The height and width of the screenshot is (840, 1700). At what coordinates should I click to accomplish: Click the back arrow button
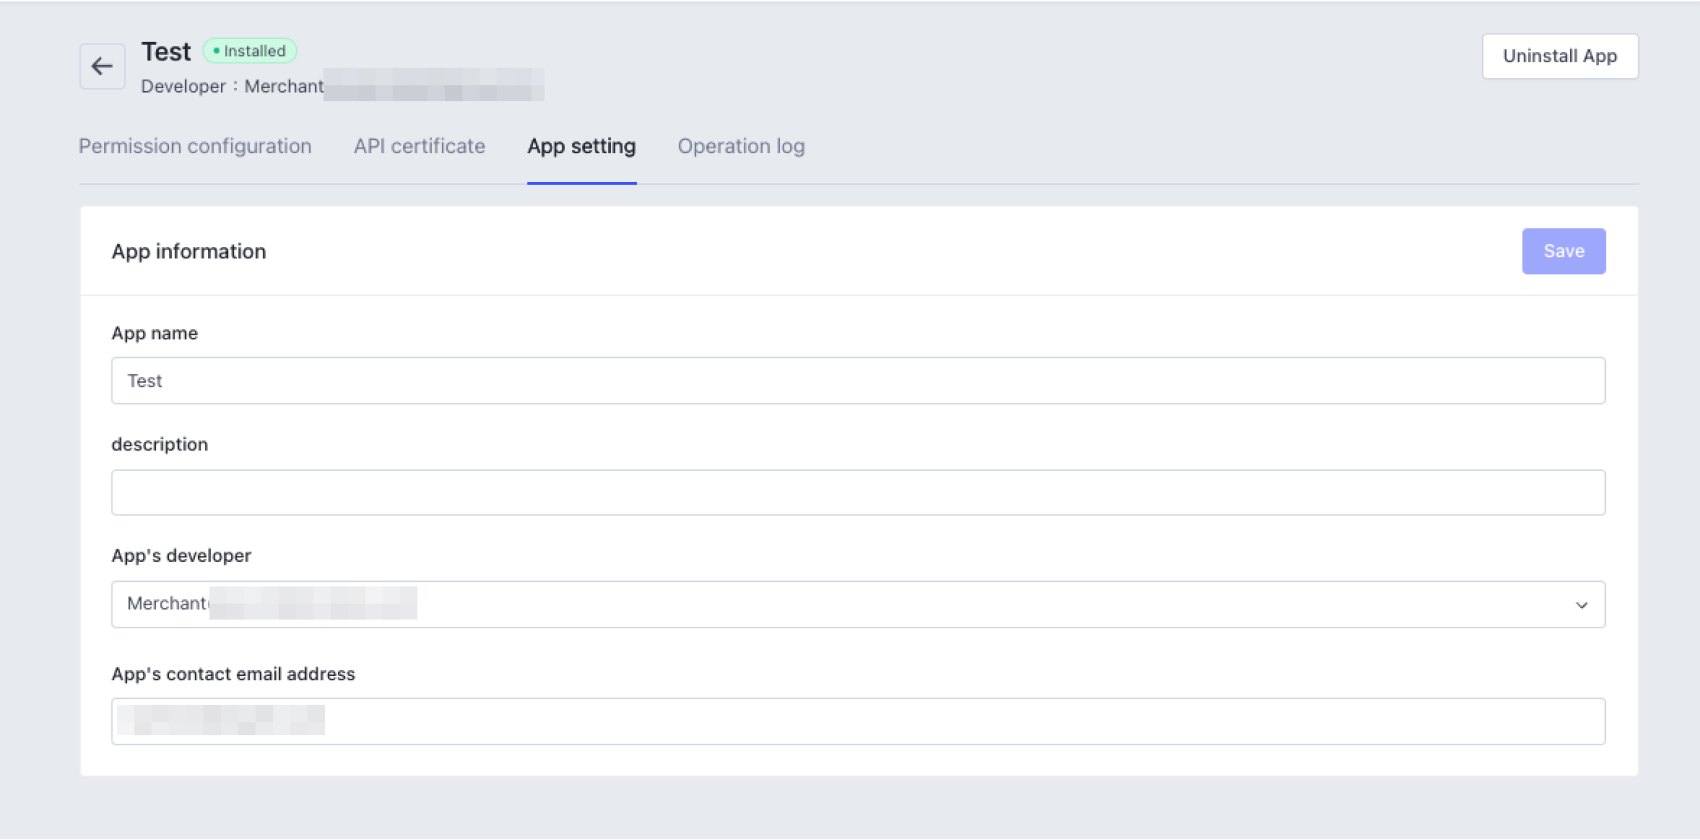pyautogui.click(x=102, y=66)
